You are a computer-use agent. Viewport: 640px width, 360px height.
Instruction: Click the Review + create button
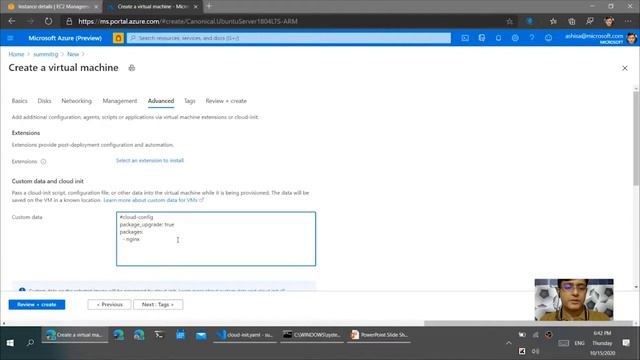[37, 304]
